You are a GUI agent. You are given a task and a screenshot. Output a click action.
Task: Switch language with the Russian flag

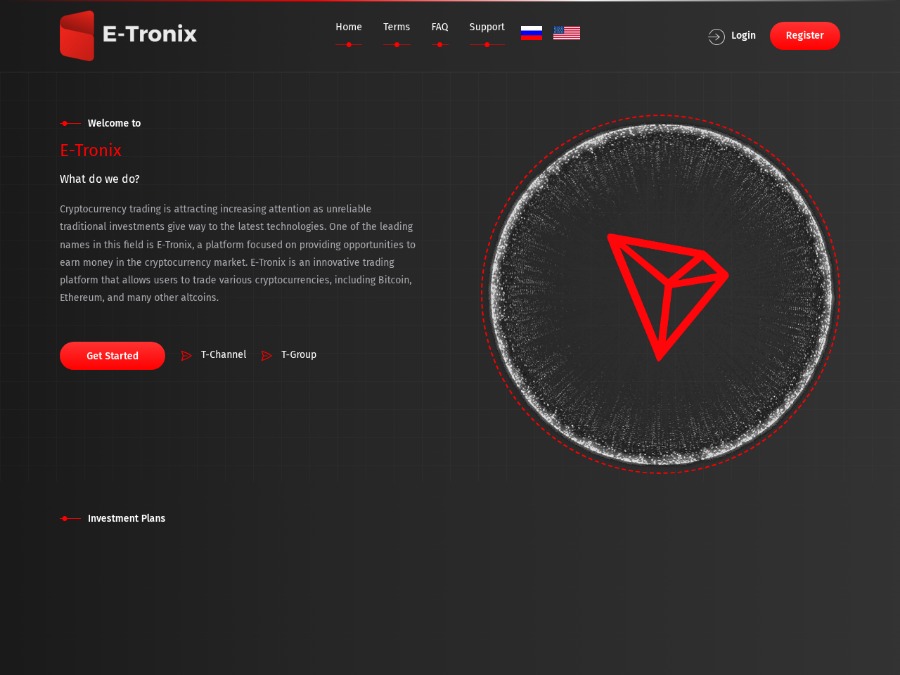coord(531,33)
